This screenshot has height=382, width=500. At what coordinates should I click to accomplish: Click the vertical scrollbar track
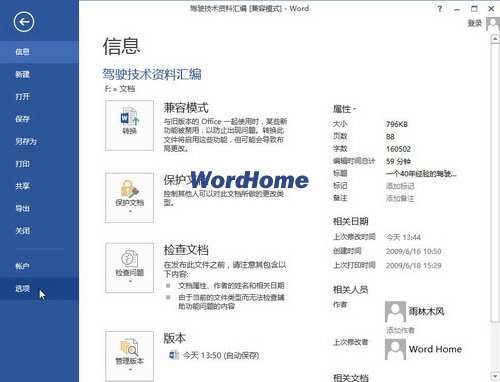pos(495,347)
